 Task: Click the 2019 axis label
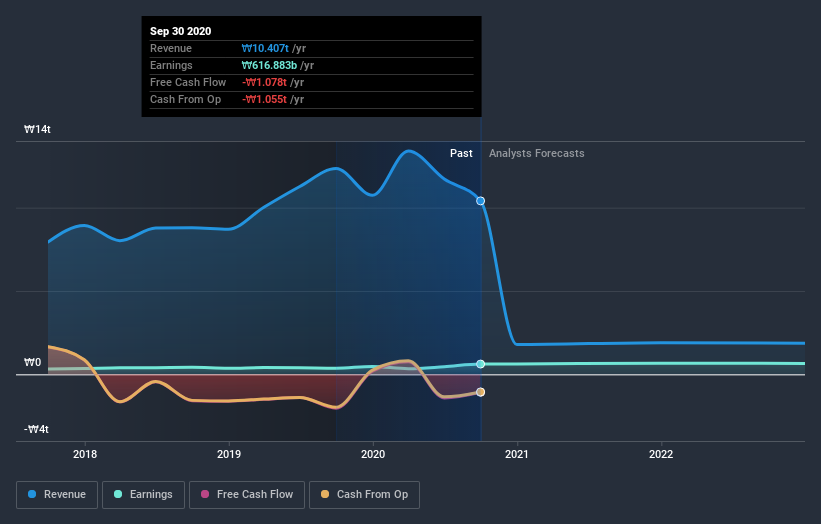[229, 454]
